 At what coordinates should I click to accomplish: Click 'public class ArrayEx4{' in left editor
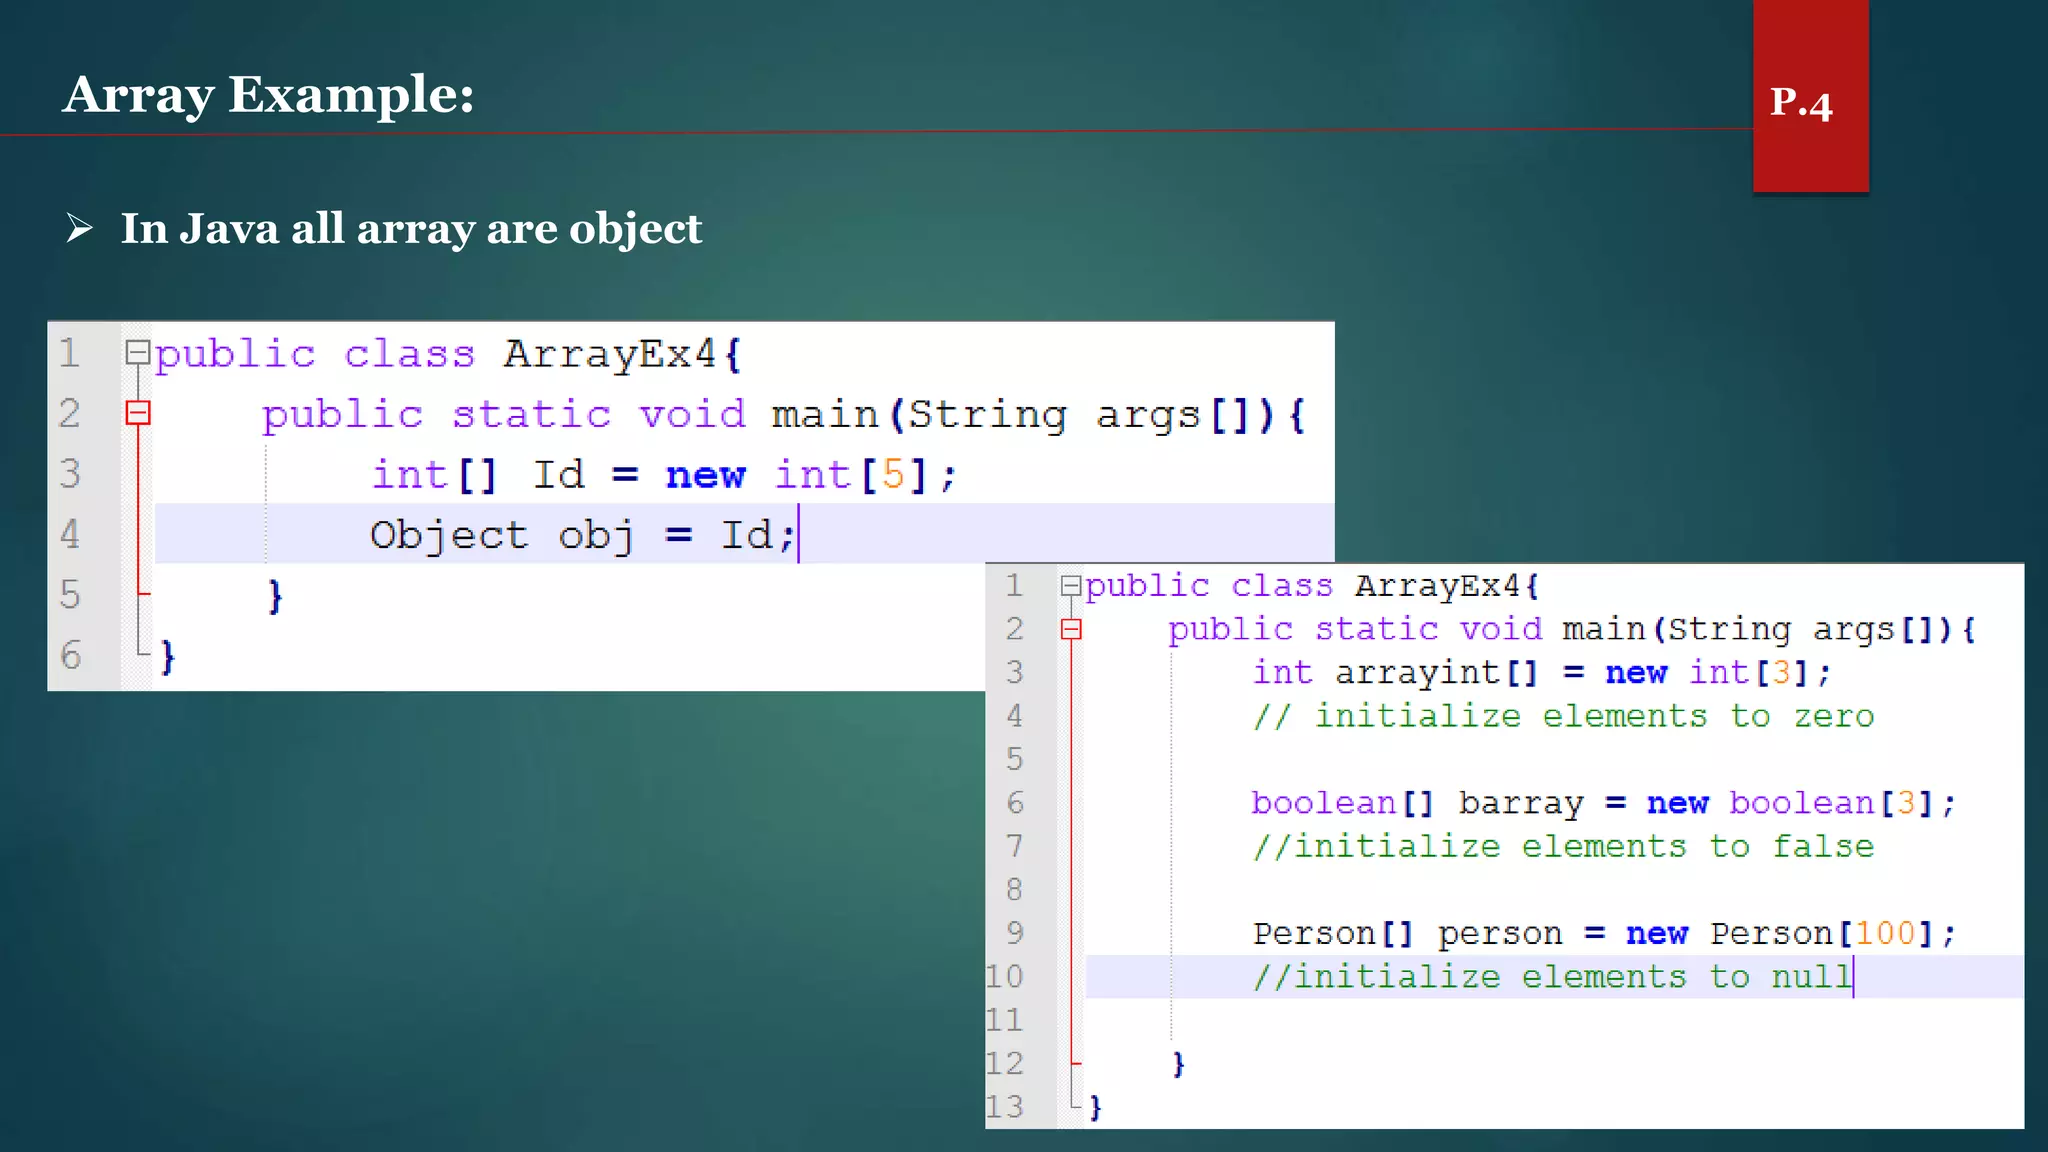[x=448, y=354]
